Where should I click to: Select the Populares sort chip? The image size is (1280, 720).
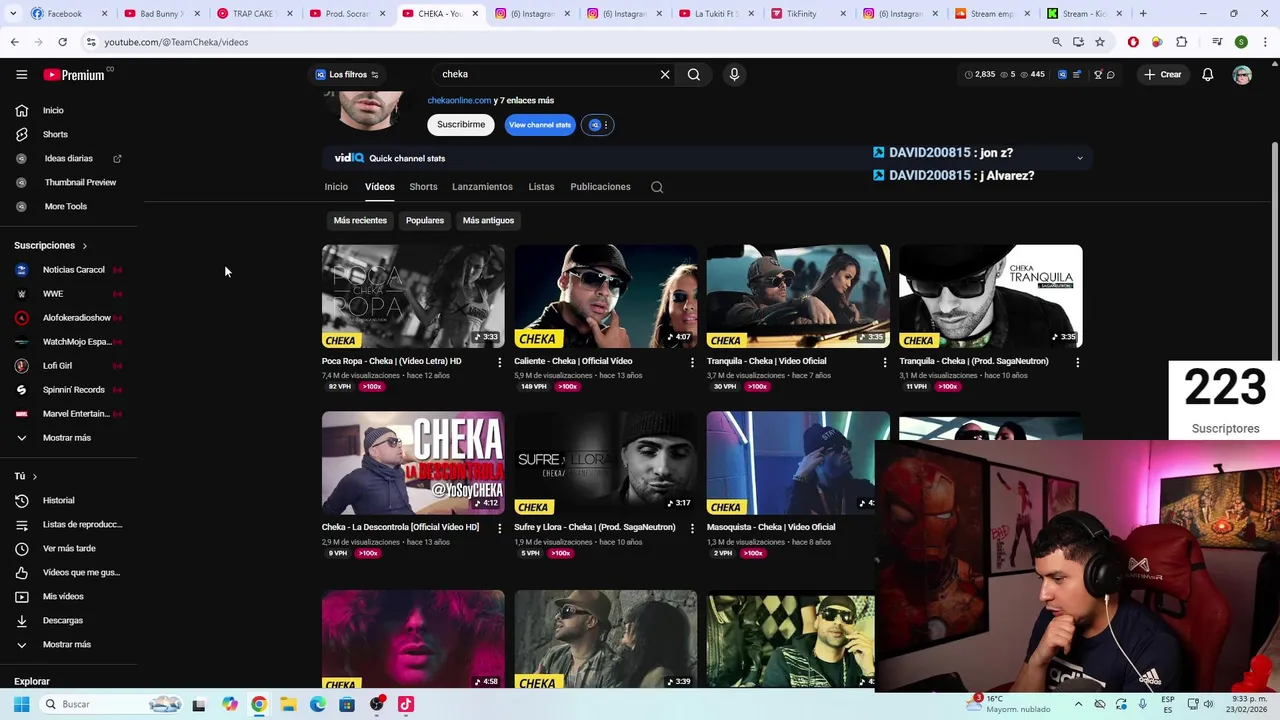[425, 220]
